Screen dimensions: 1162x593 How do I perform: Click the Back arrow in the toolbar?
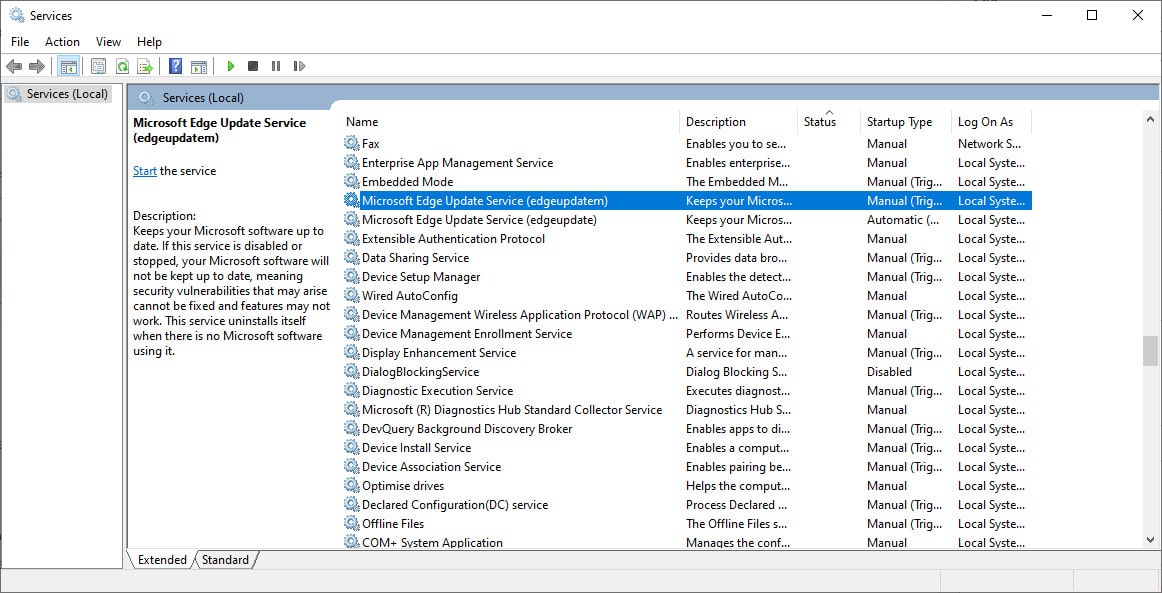14,67
